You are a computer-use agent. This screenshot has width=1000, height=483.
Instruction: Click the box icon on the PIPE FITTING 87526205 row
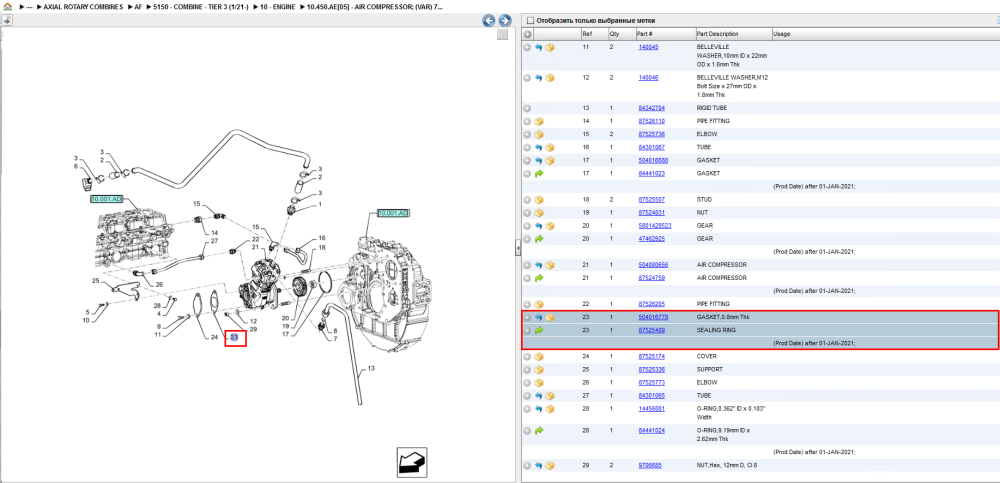click(539, 304)
